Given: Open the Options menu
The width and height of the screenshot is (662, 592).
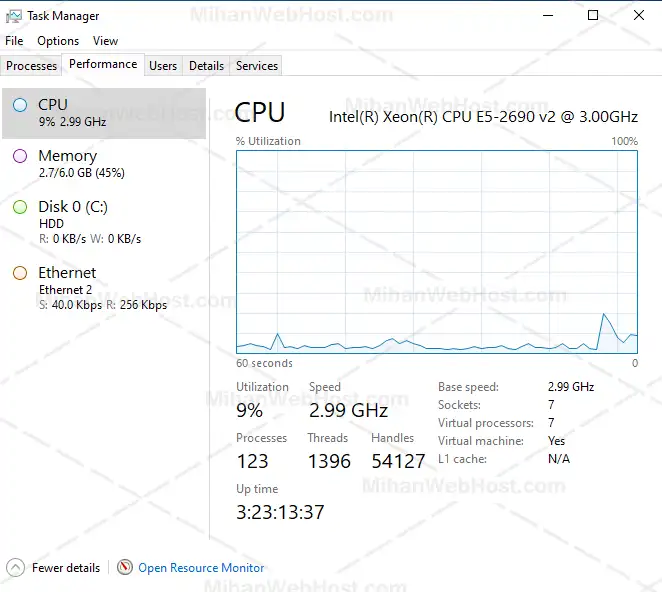Looking at the screenshot, I should pos(58,41).
